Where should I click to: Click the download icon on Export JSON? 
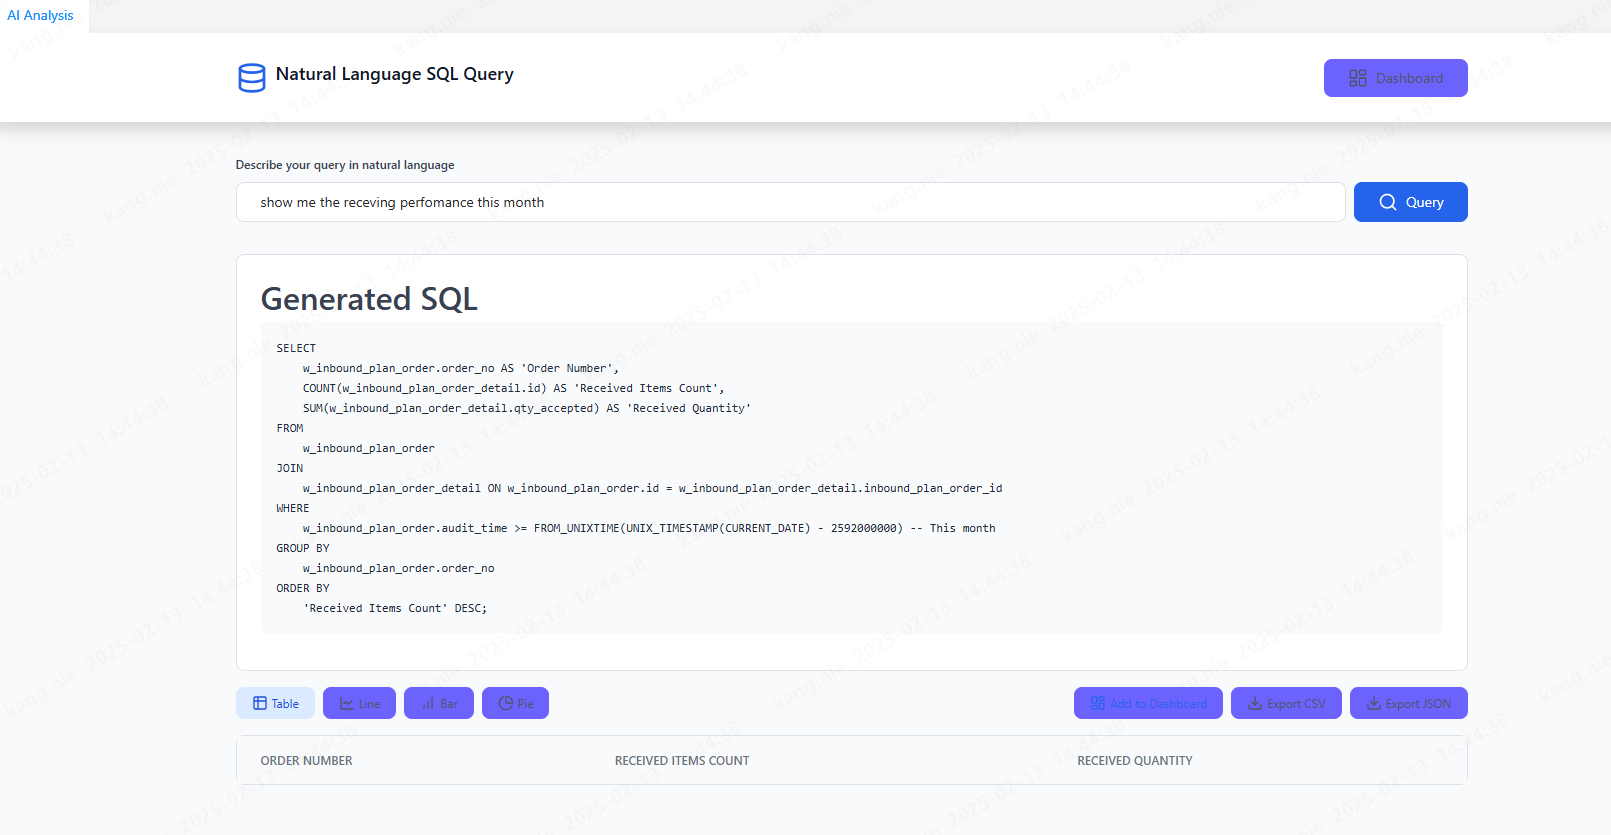click(1374, 703)
